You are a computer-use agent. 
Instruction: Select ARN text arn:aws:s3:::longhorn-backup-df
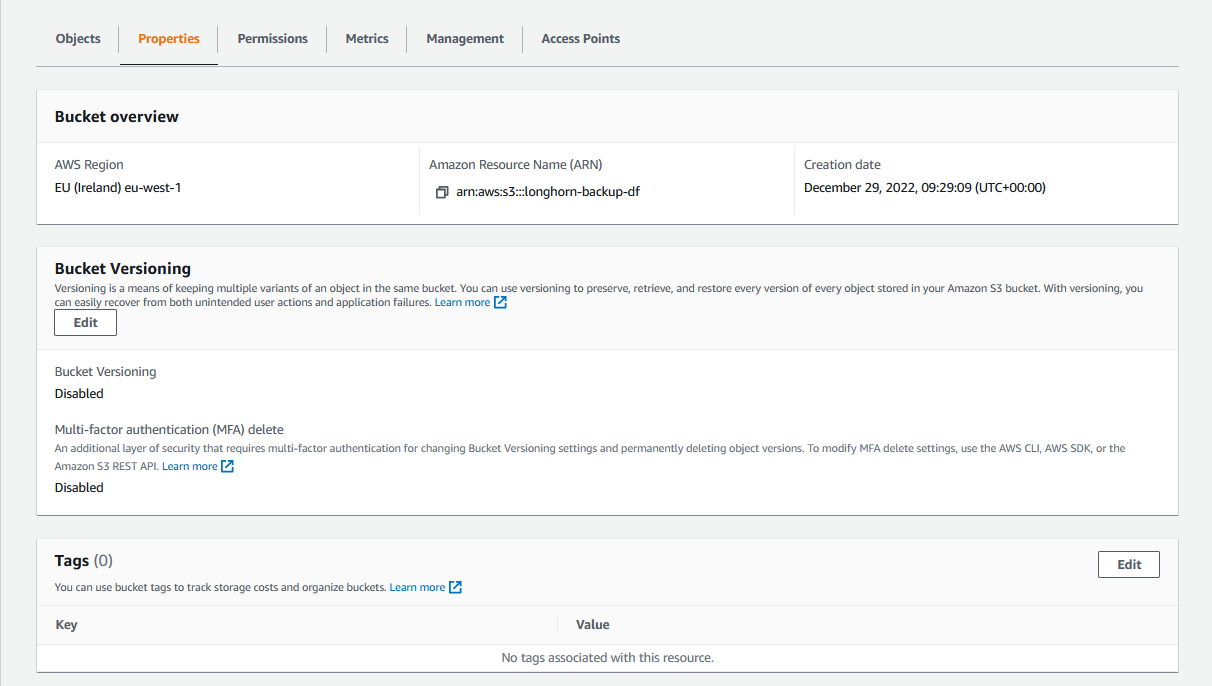[548, 192]
